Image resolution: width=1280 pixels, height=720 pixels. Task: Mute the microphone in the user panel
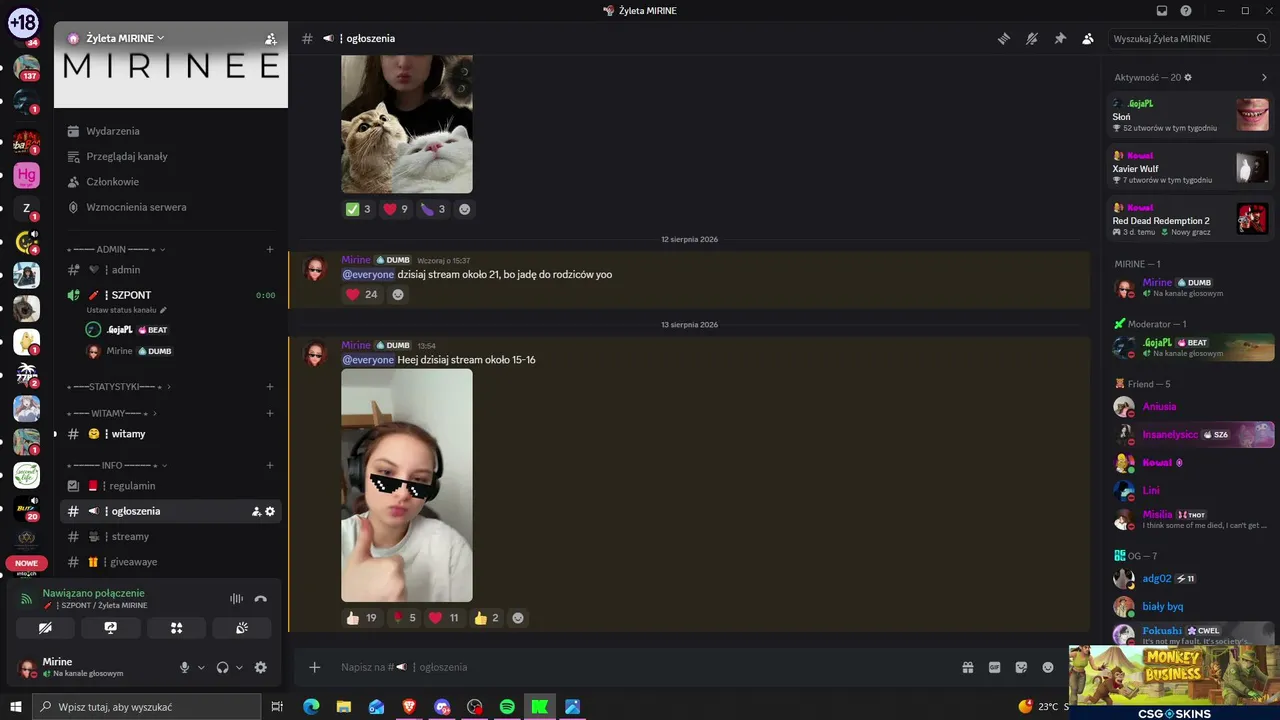click(184, 667)
